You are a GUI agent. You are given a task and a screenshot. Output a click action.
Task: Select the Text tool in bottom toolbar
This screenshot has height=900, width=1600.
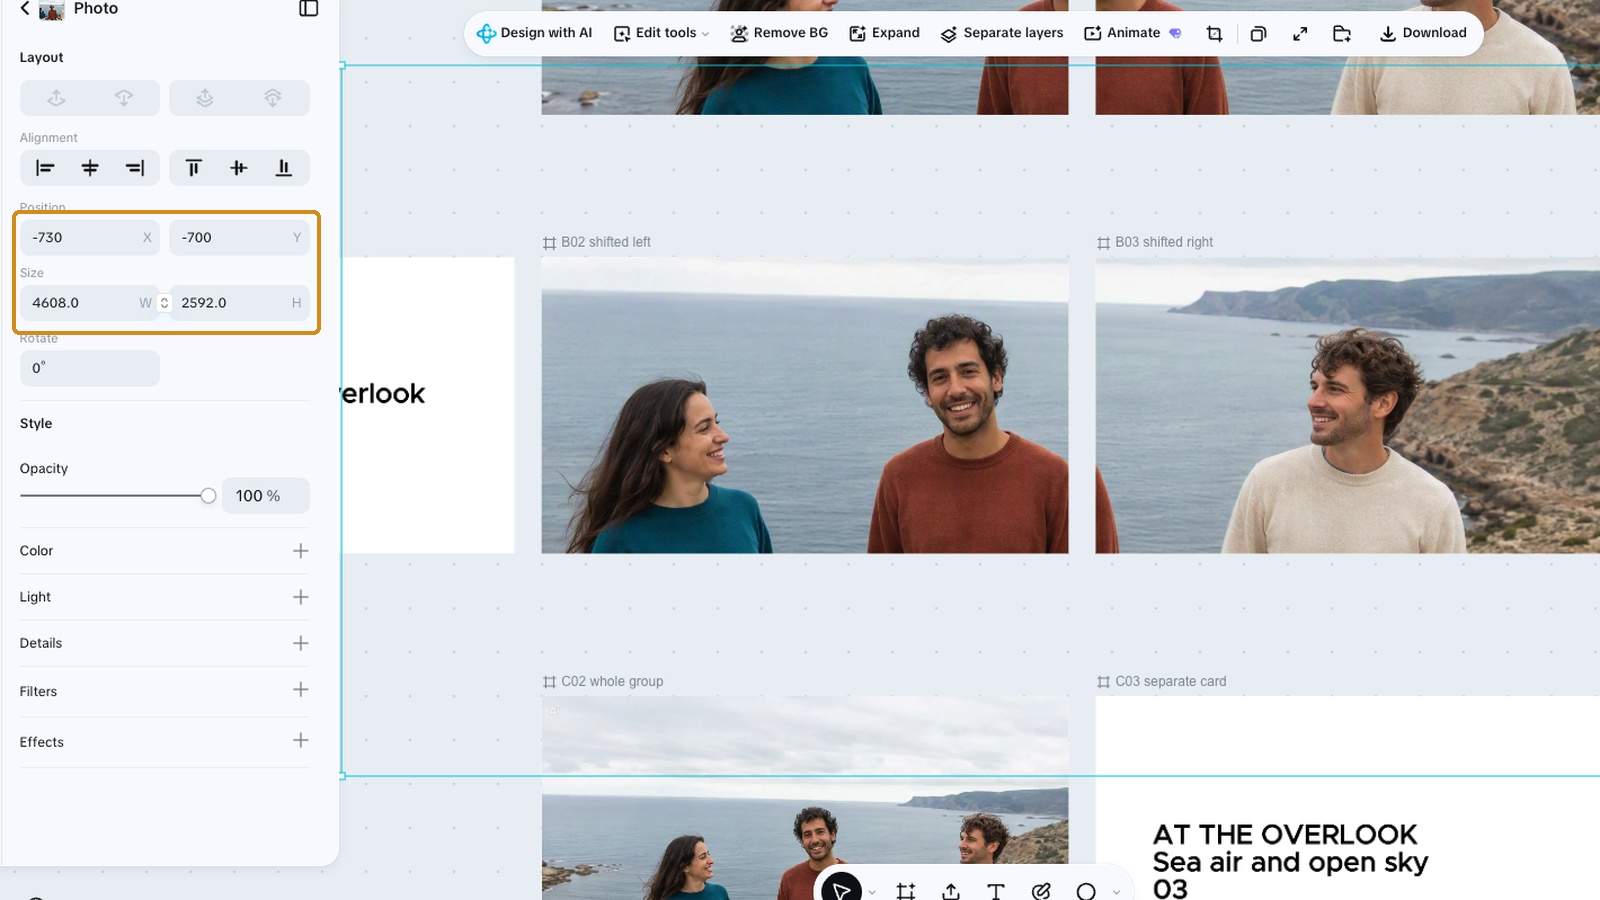tap(995, 890)
